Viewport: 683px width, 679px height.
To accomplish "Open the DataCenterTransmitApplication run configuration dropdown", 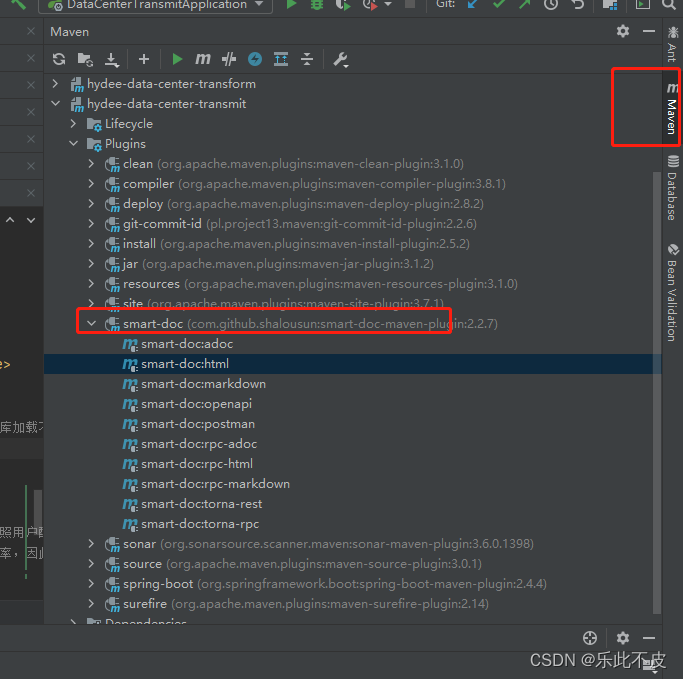I will (x=156, y=5).
